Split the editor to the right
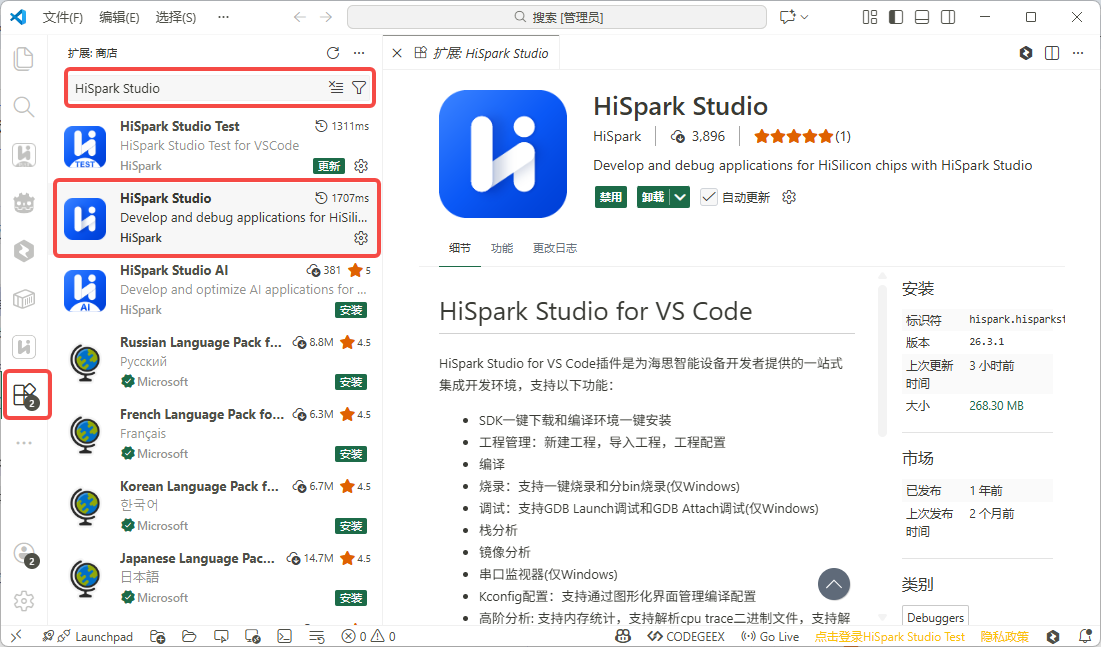The width and height of the screenshot is (1101, 647). pos(1052,53)
